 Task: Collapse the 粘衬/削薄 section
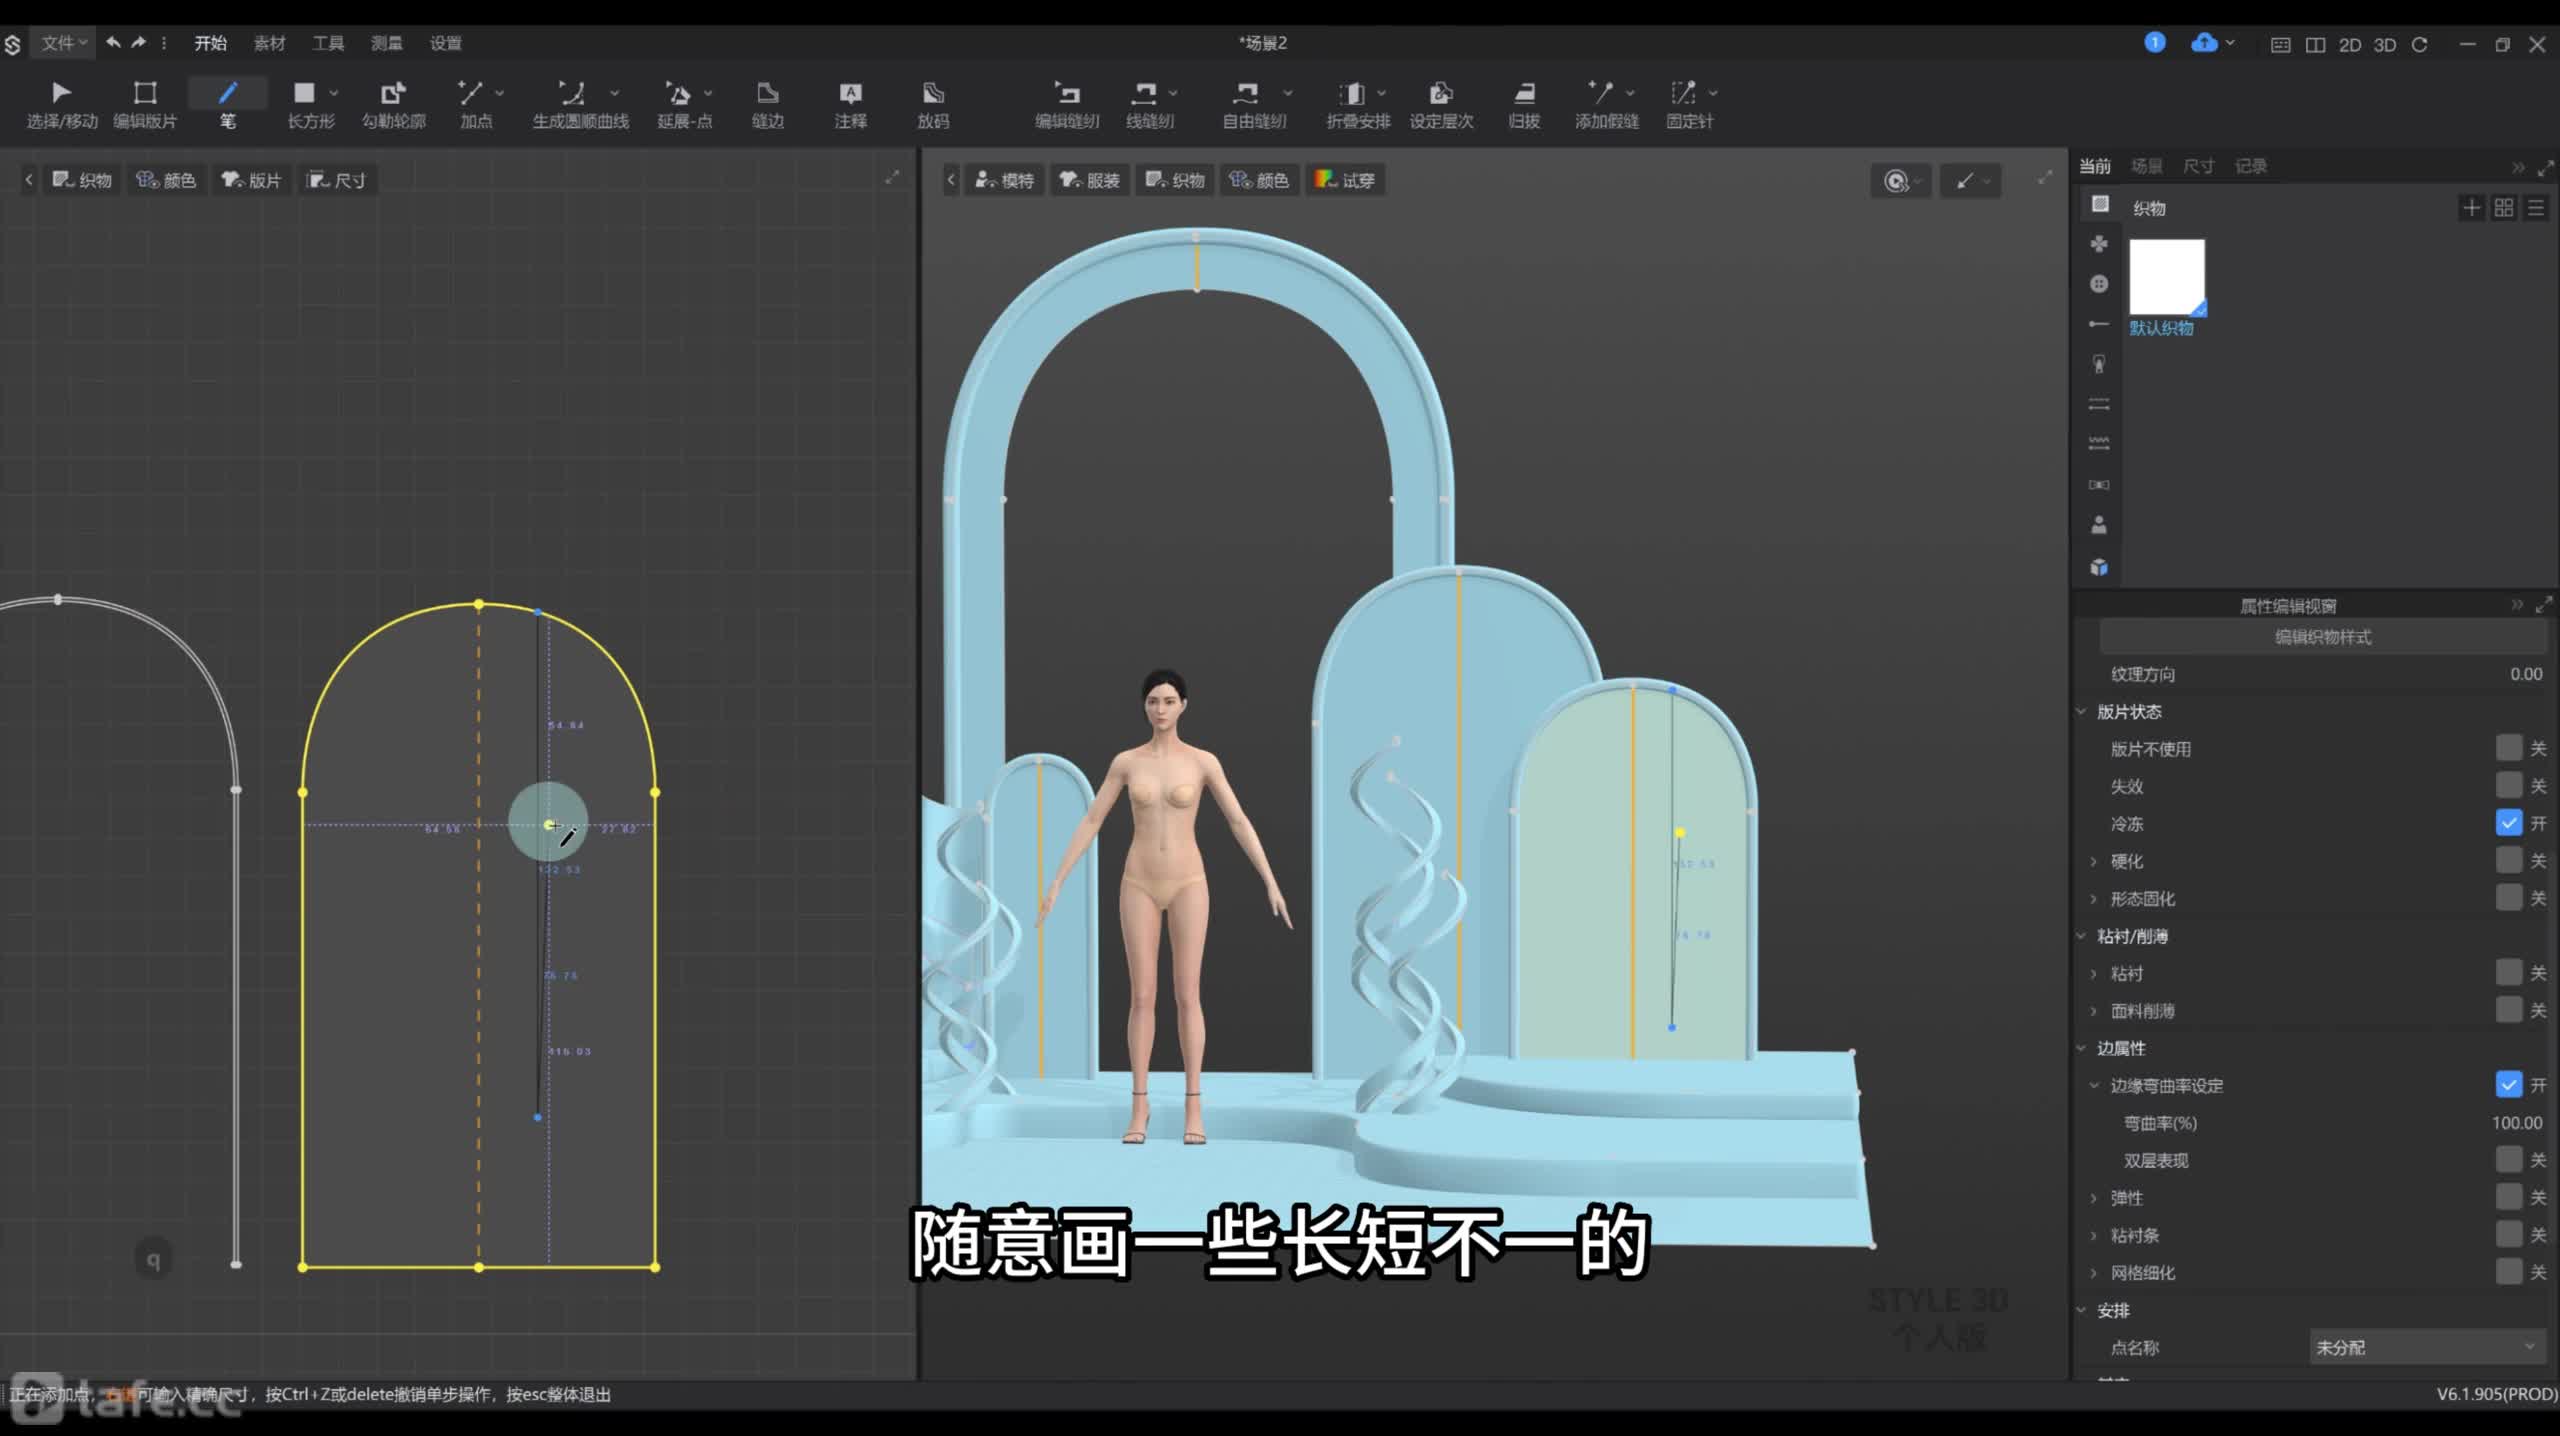click(2082, 936)
